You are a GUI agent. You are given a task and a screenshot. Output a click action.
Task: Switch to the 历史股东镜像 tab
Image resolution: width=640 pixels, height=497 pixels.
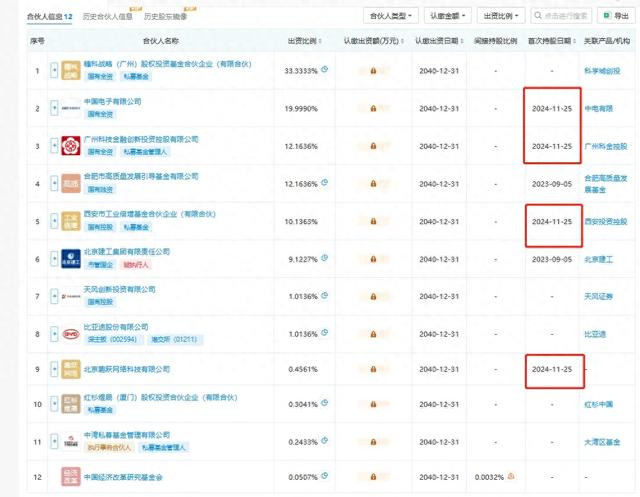point(165,16)
